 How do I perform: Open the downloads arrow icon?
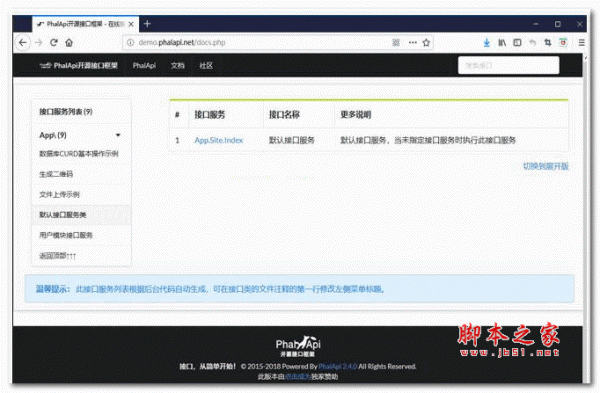[x=486, y=42]
